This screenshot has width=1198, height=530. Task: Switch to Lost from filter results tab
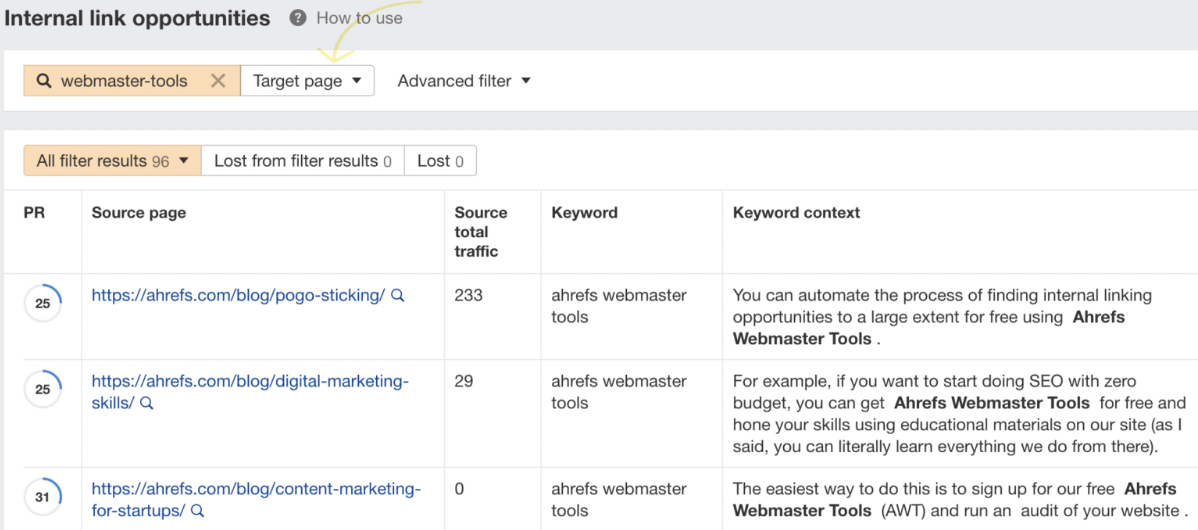point(302,161)
